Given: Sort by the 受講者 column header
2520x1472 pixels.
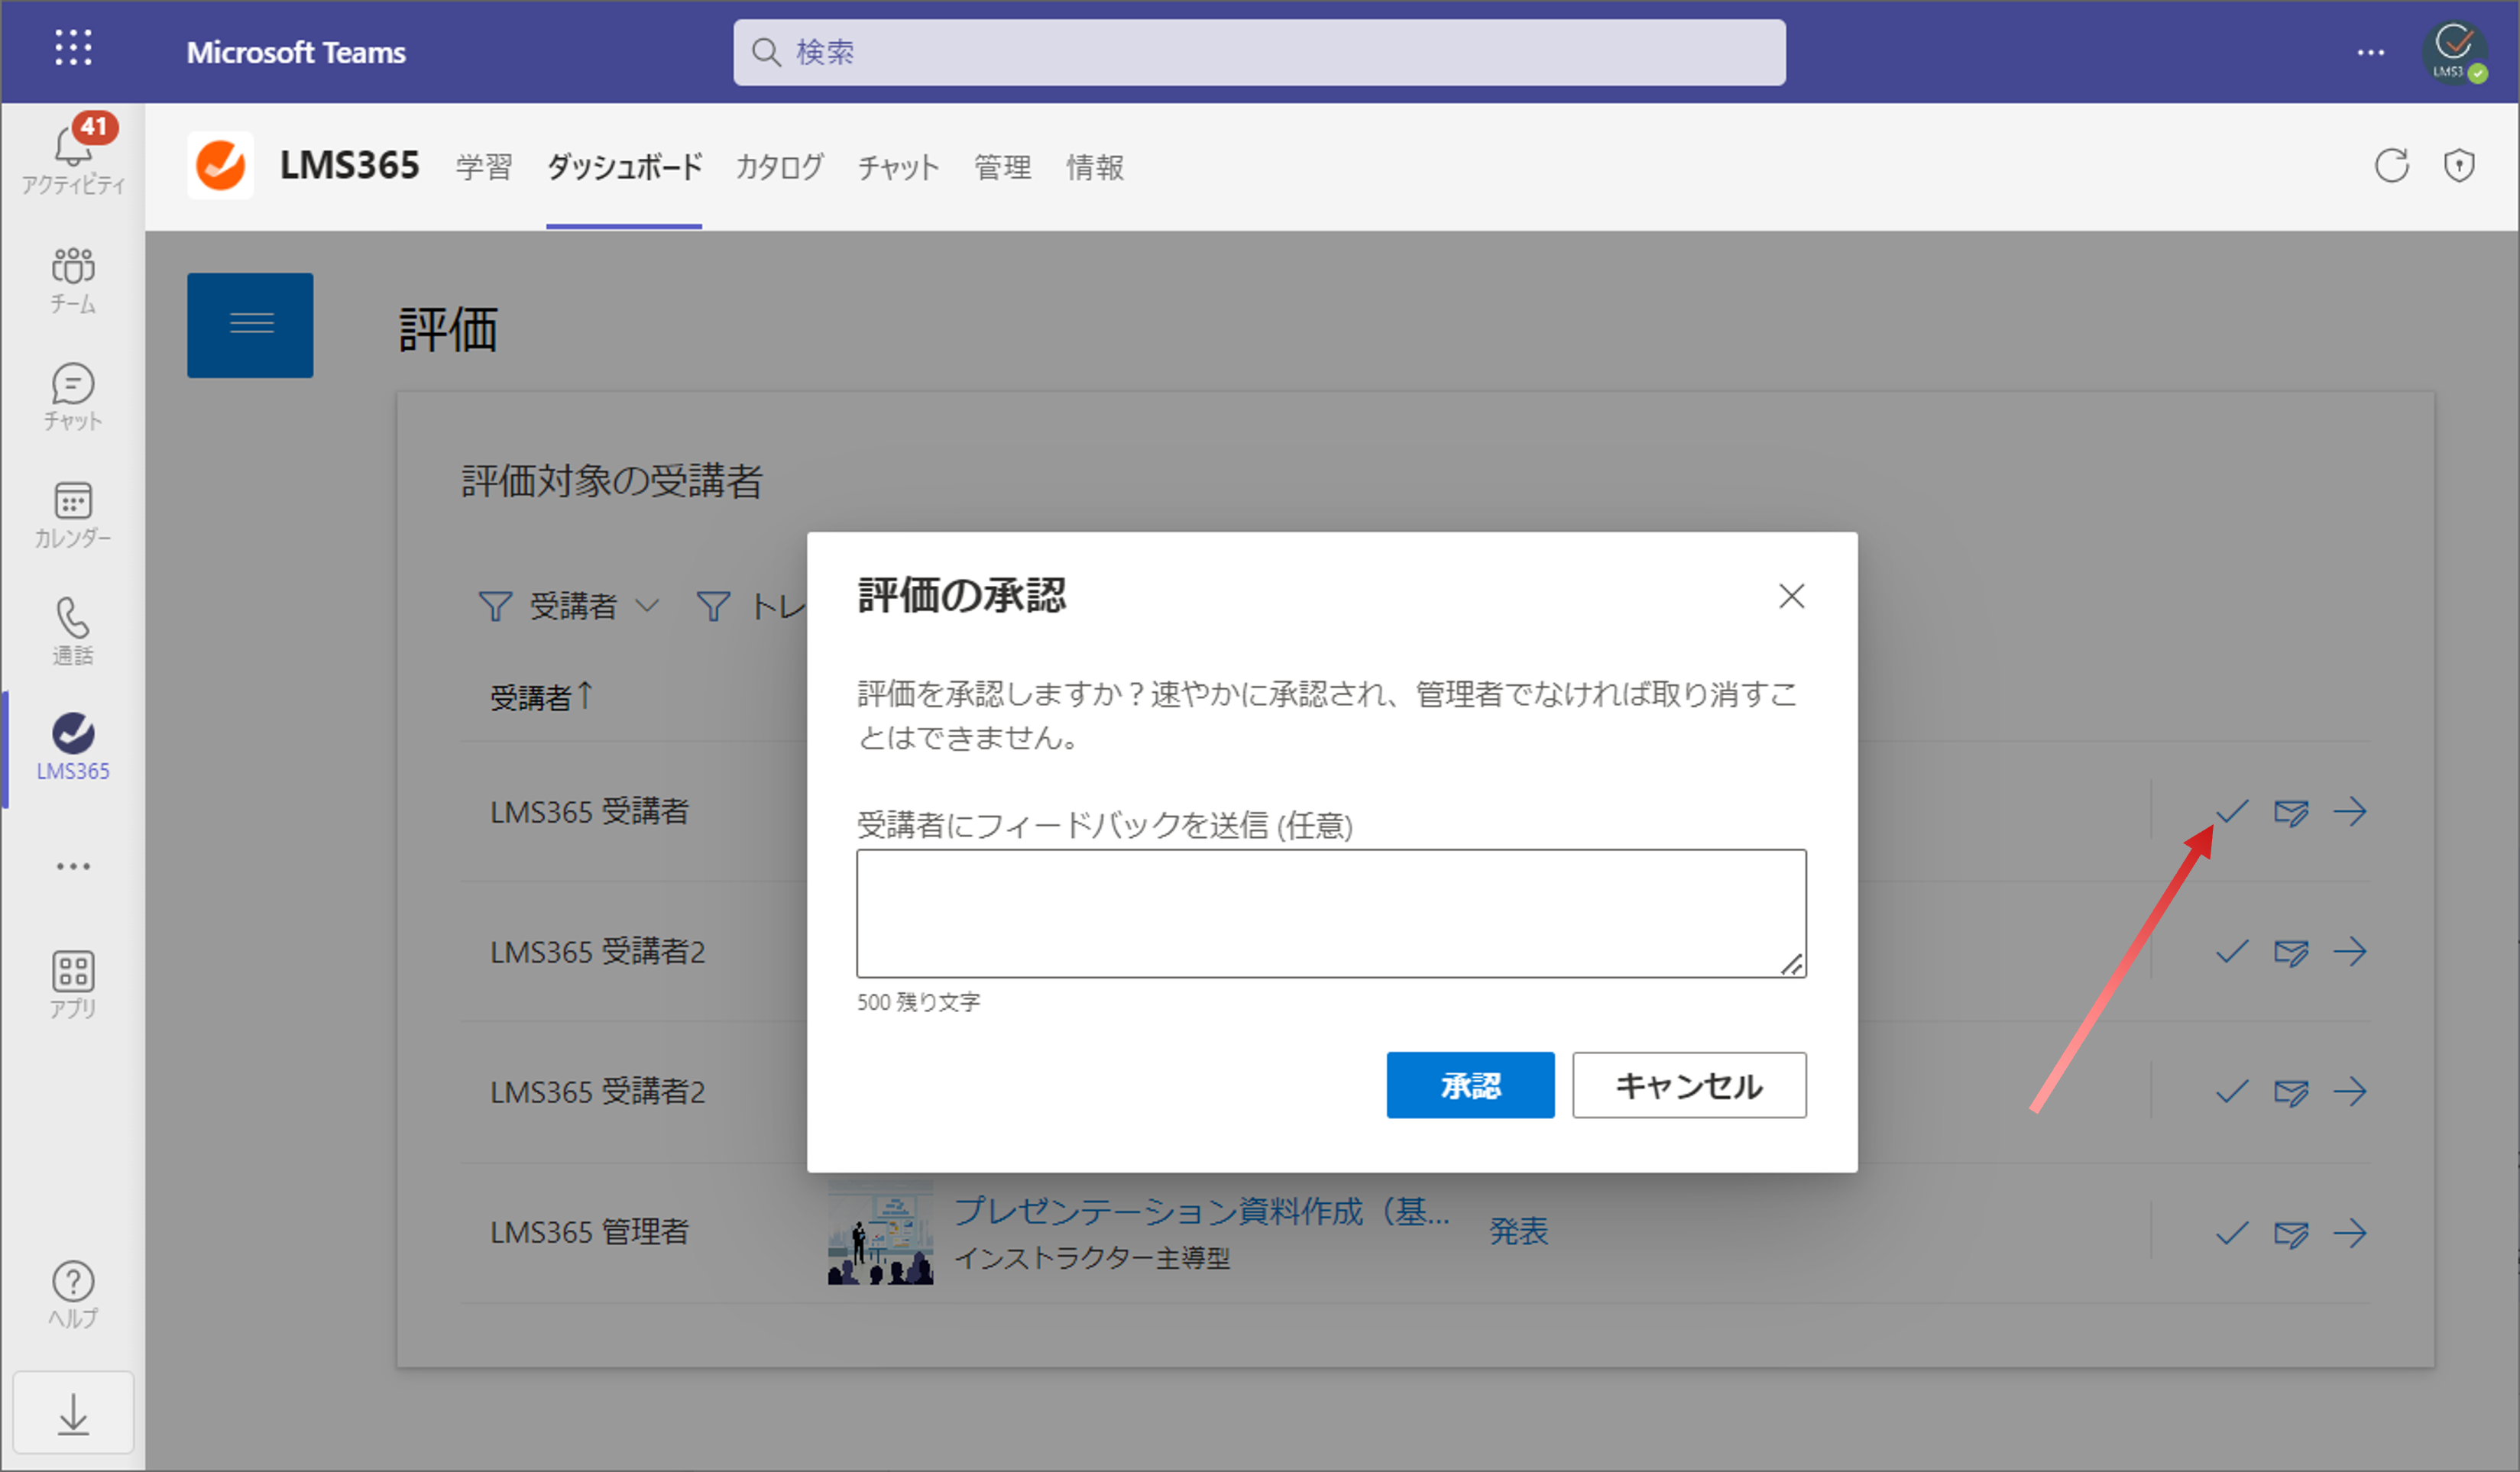Looking at the screenshot, I should (541, 696).
